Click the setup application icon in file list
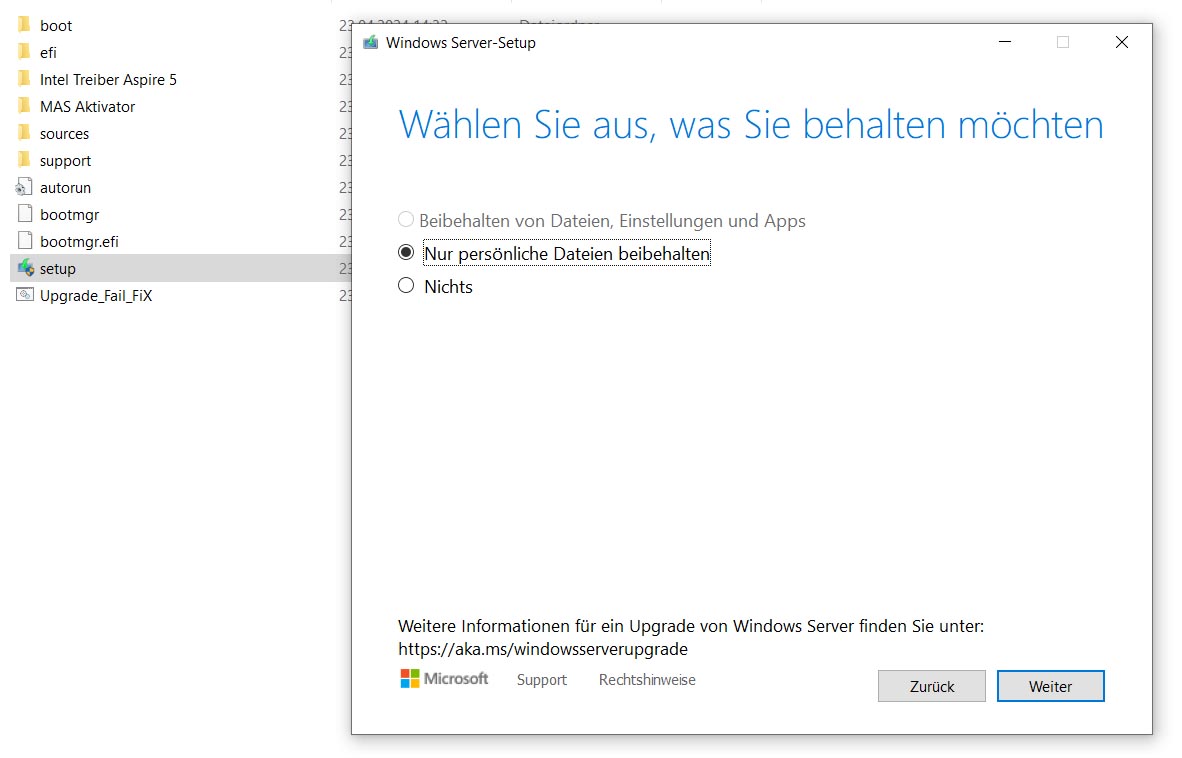This screenshot has height=758, width=1182. 26,268
